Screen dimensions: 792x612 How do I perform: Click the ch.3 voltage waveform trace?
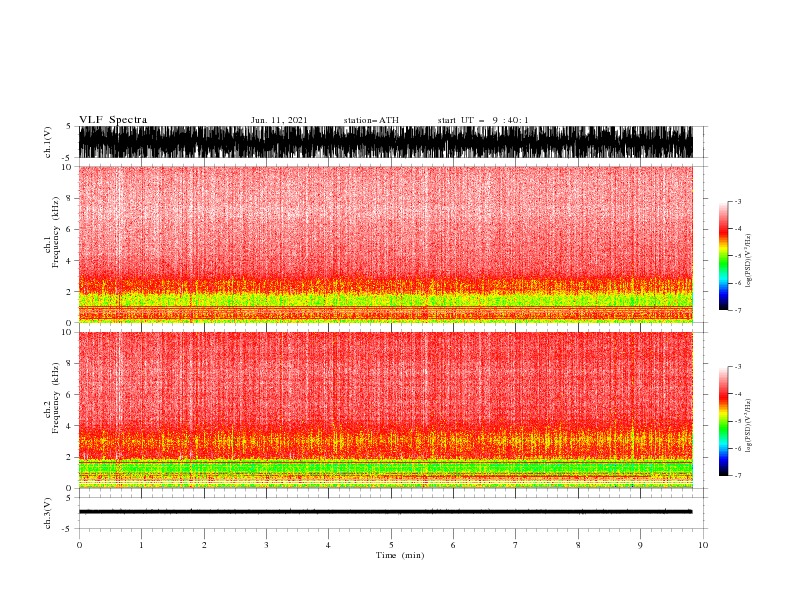click(386, 512)
